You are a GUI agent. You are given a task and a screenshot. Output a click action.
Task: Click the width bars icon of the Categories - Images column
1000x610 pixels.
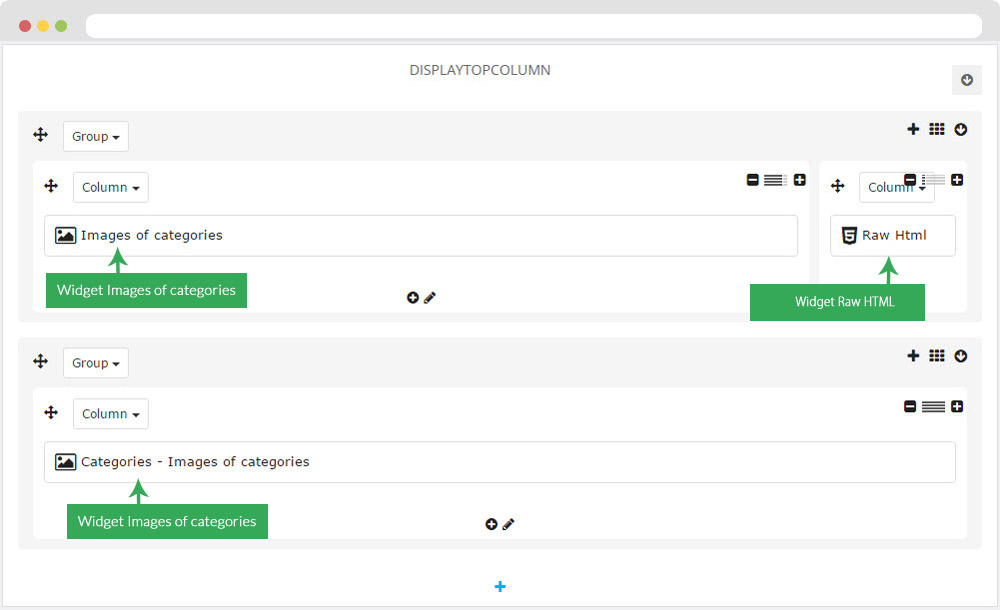point(934,407)
